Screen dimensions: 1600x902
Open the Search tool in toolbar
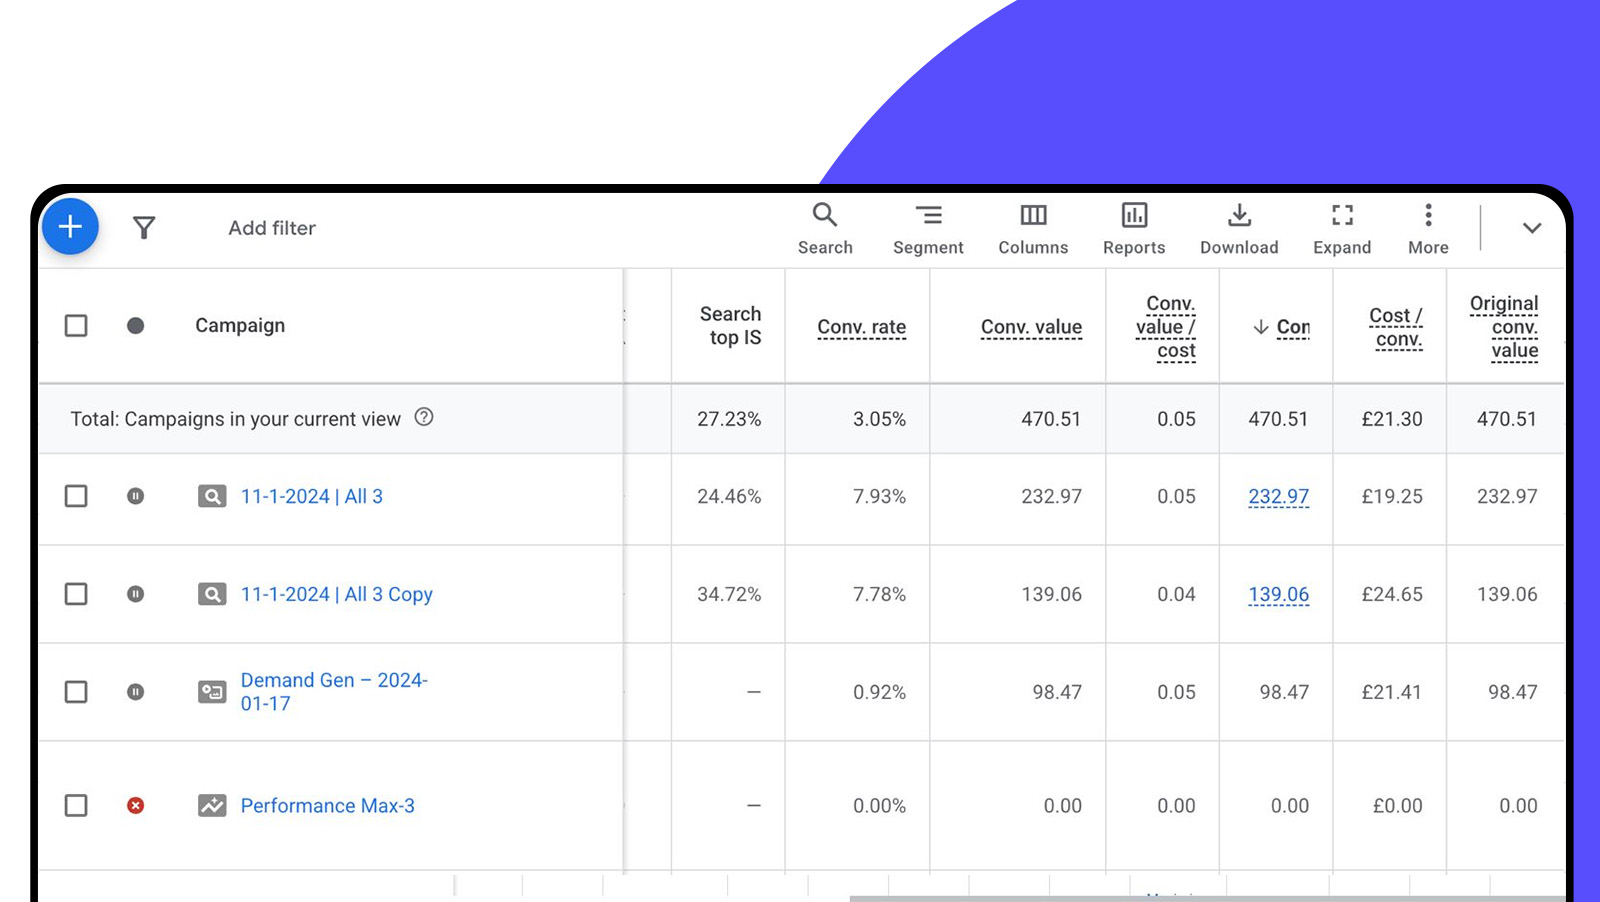click(x=825, y=229)
